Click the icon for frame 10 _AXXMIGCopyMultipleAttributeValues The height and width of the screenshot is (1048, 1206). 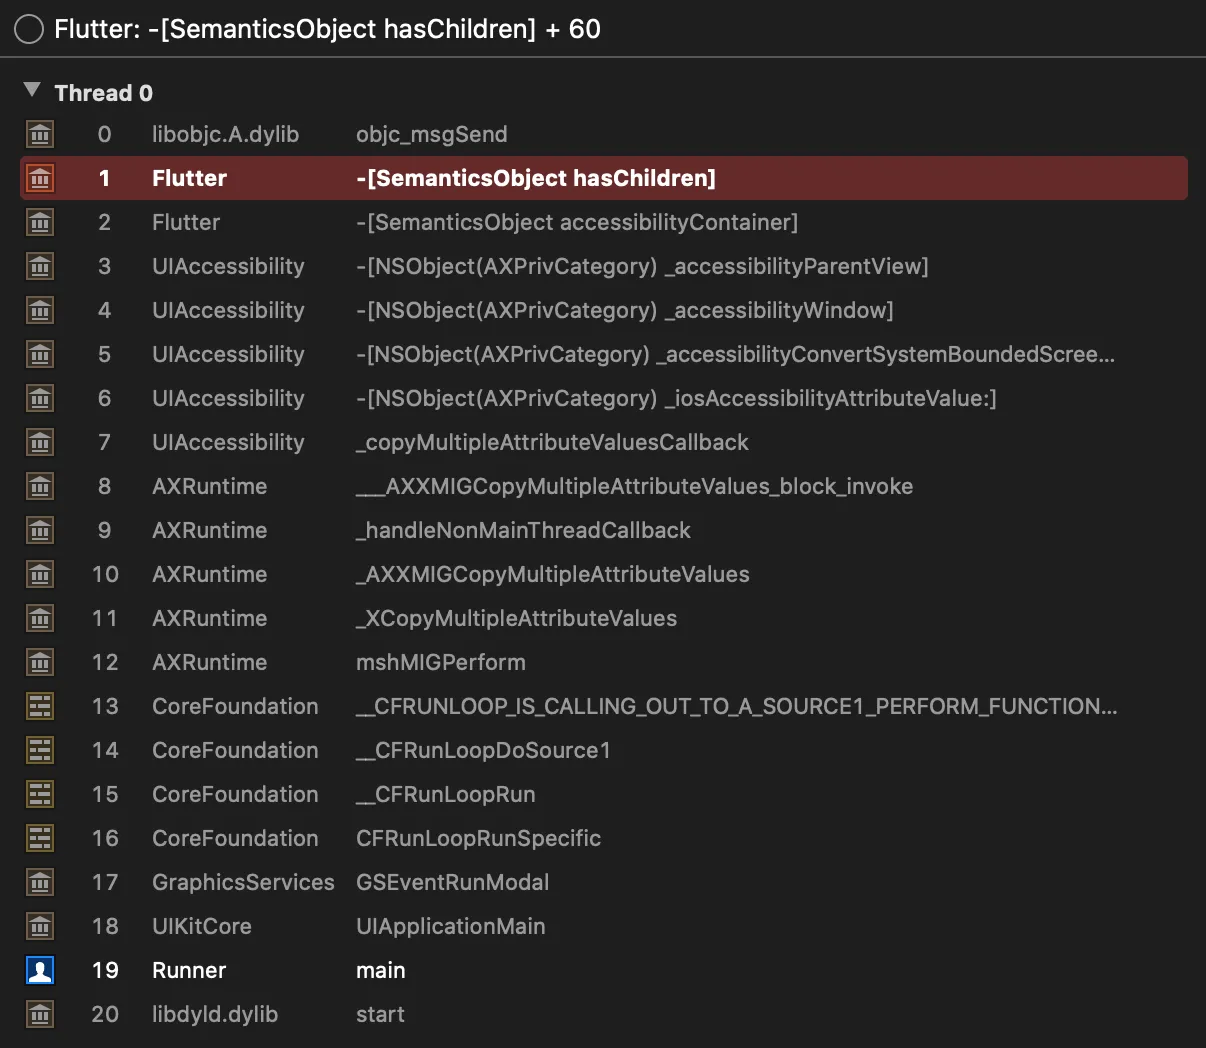pyautogui.click(x=40, y=574)
